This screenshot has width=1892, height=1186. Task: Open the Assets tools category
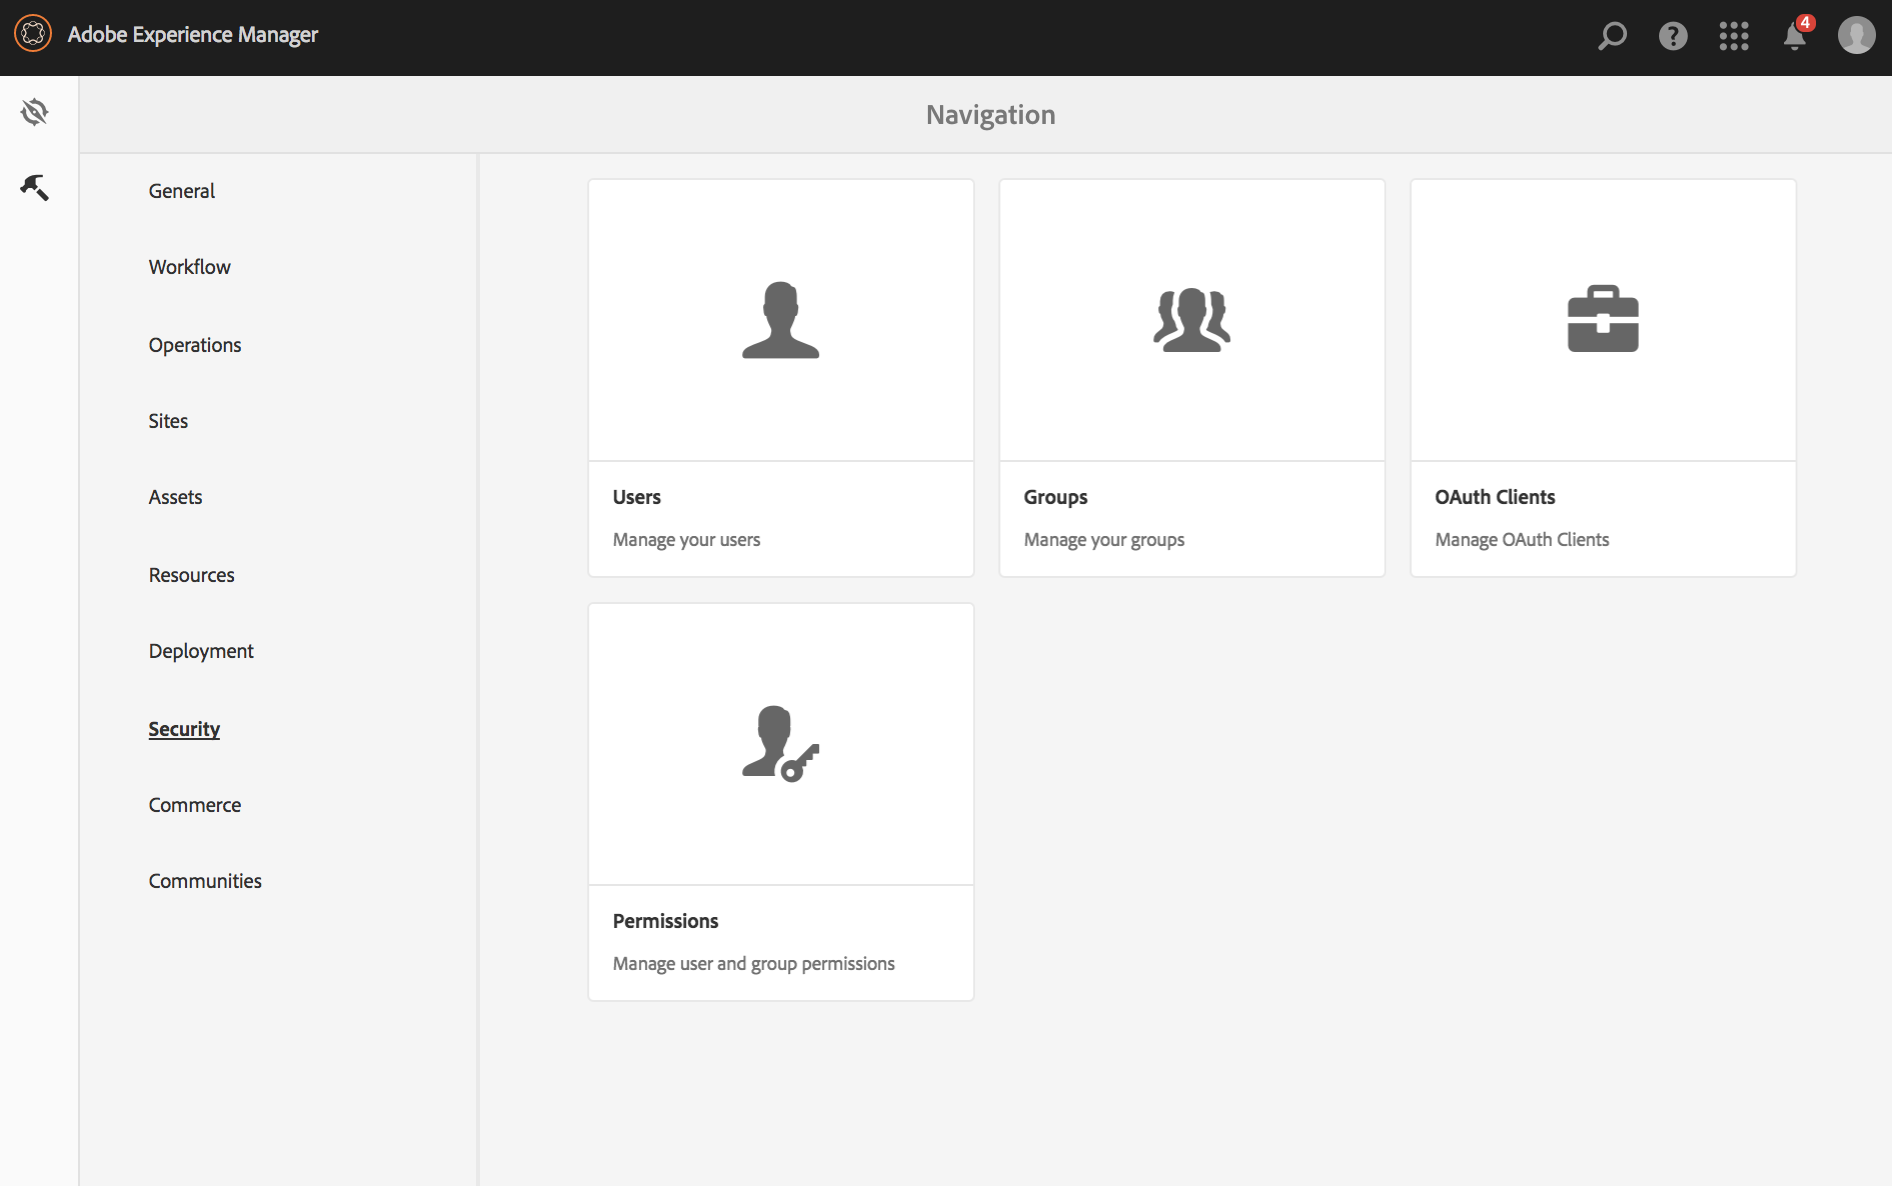[x=175, y=497]
